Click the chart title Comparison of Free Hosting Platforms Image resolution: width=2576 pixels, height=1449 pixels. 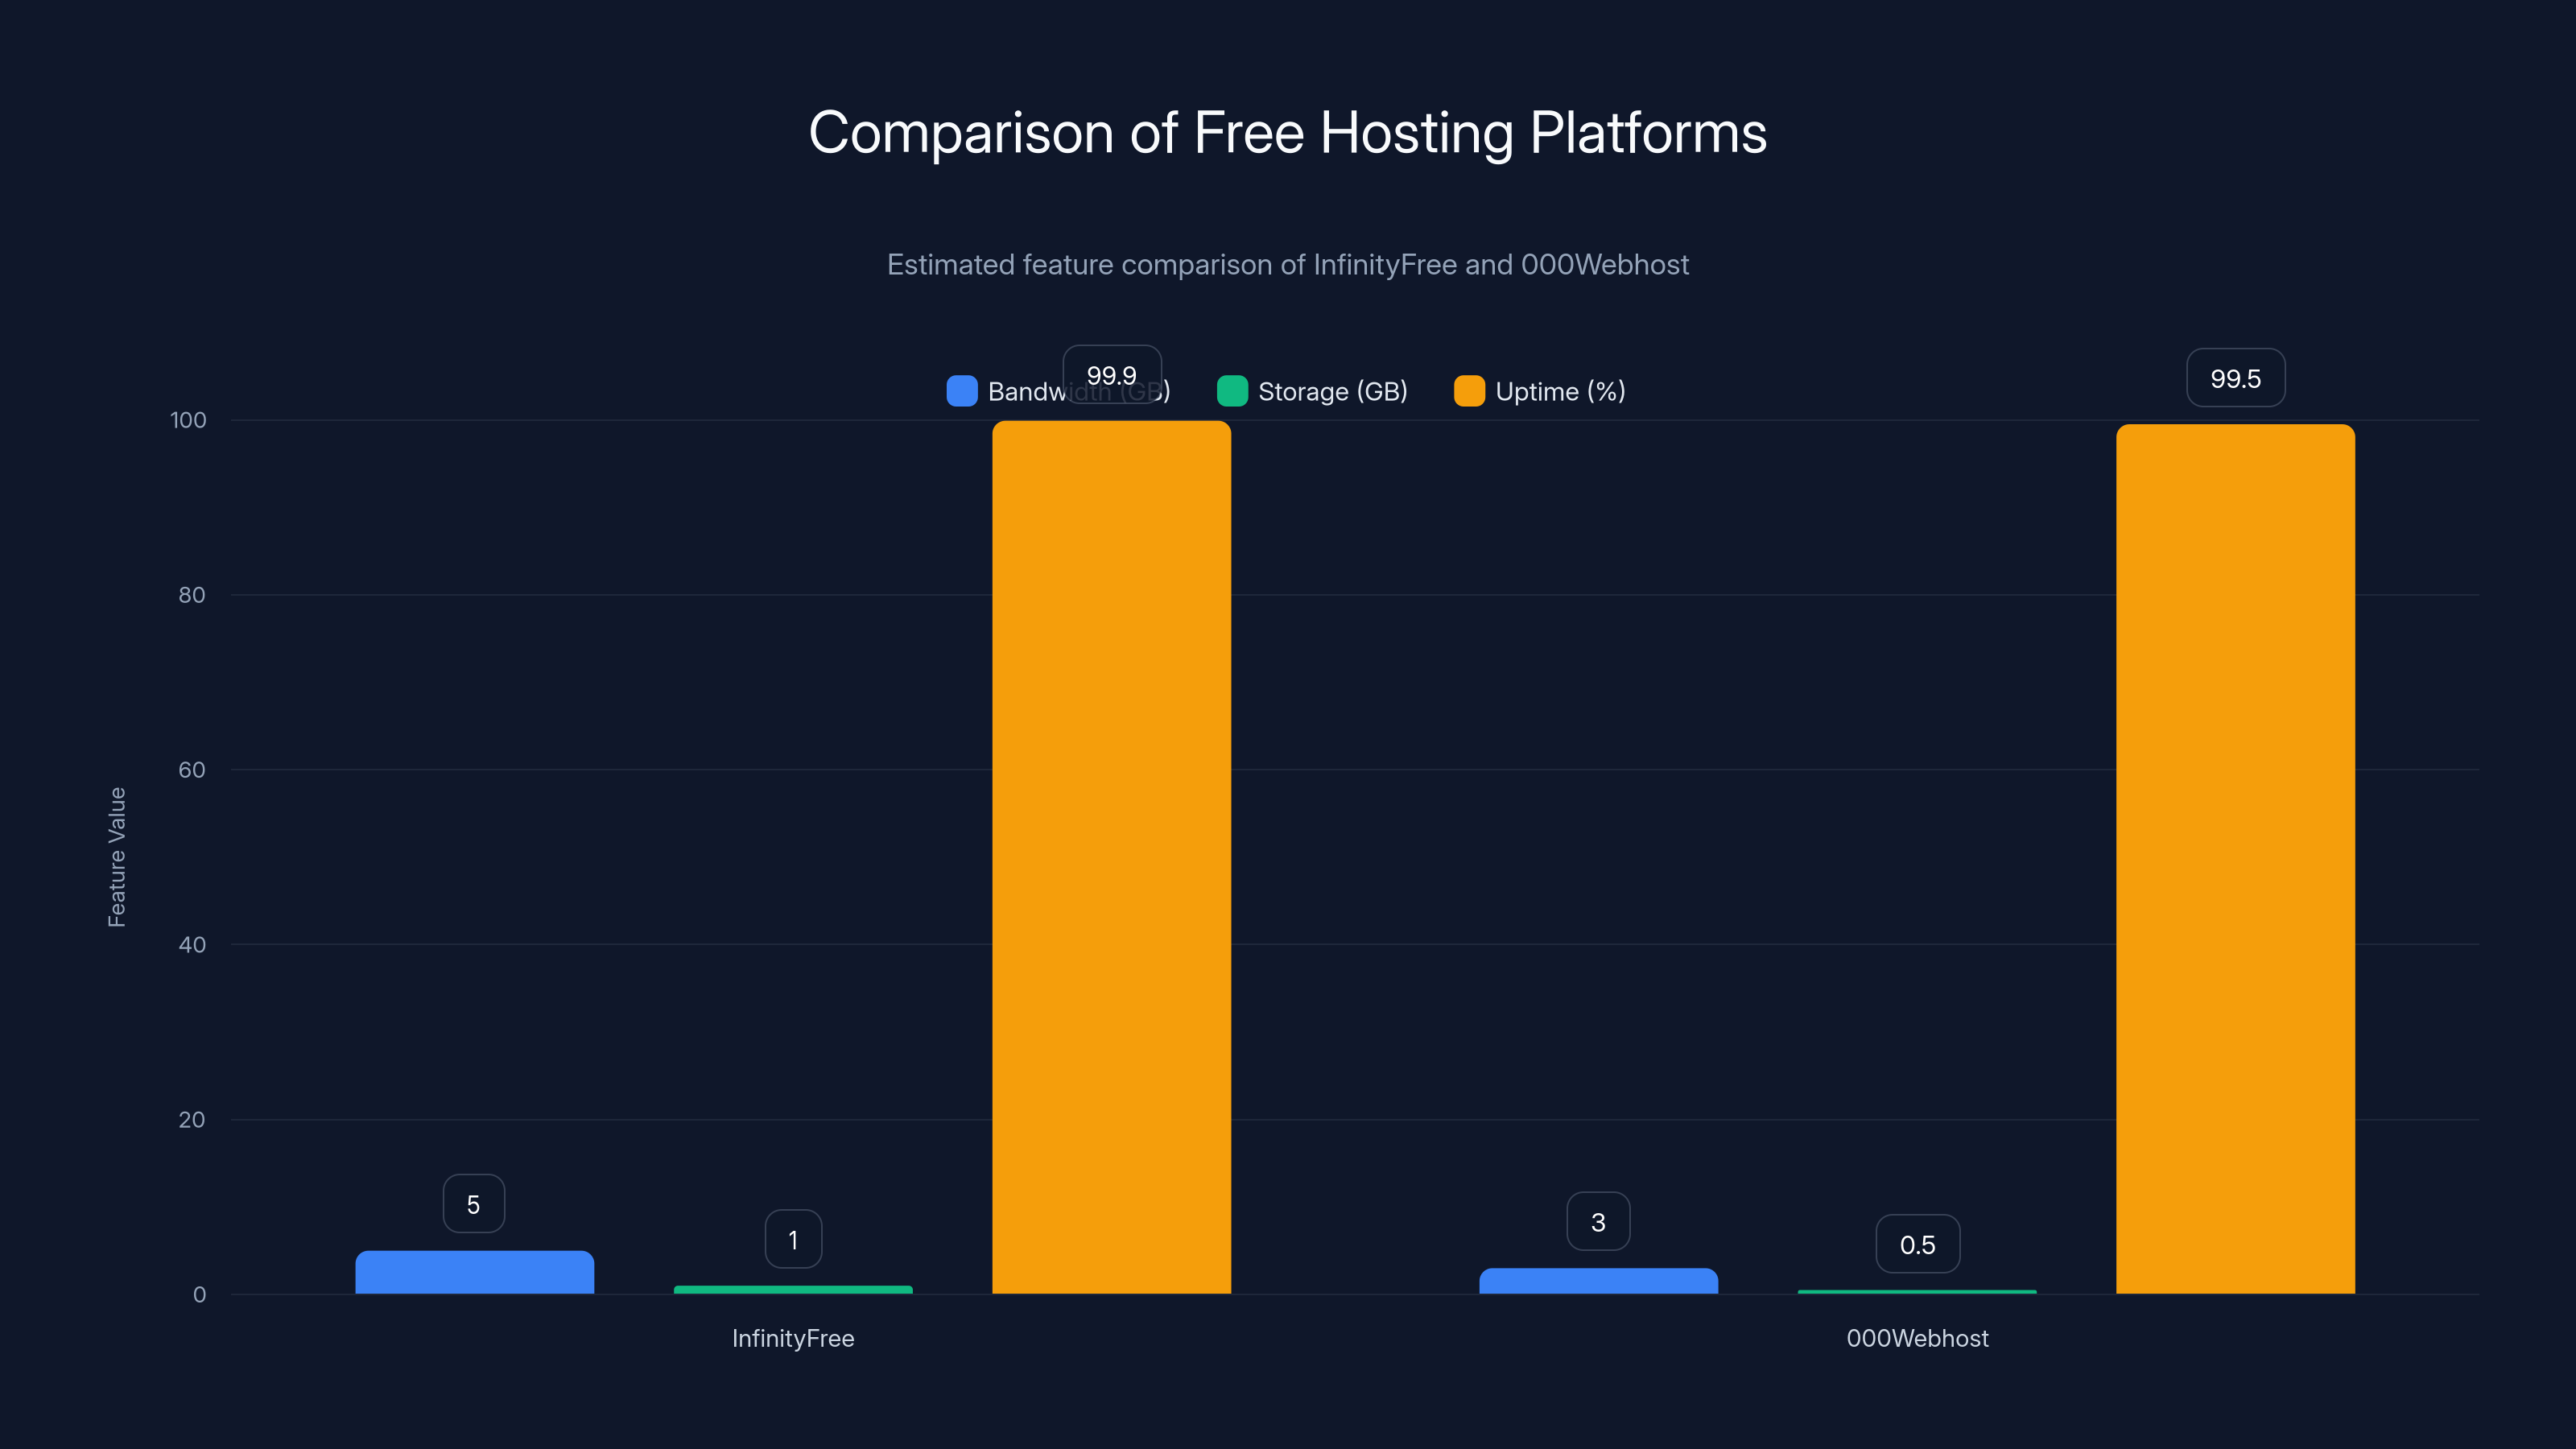tap(1288, 132)
